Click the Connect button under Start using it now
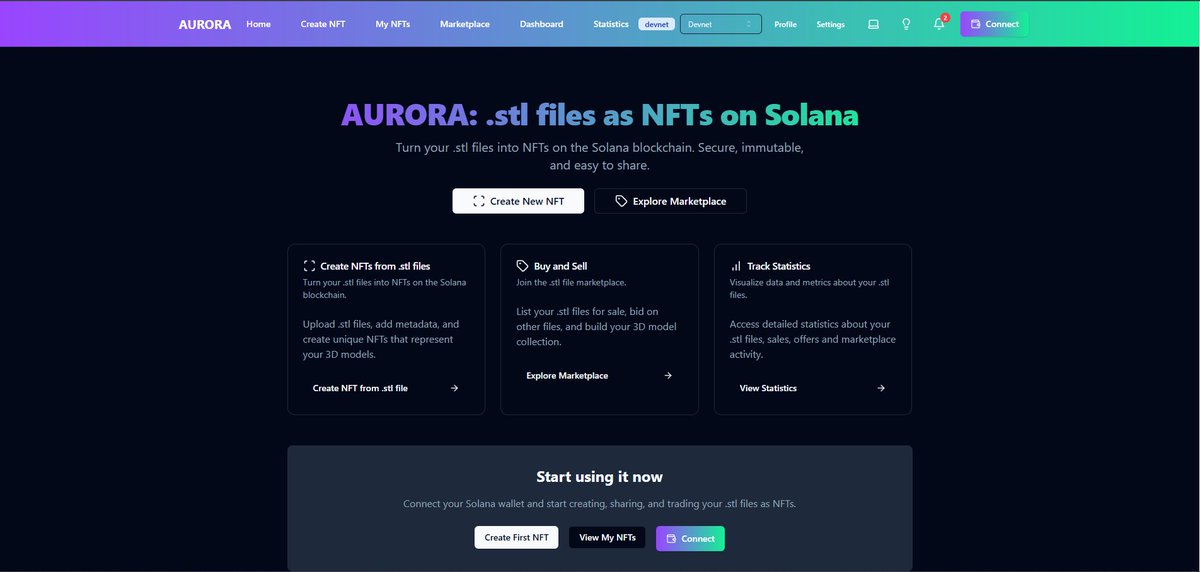 pyautogui.click(x=690, y=538)
